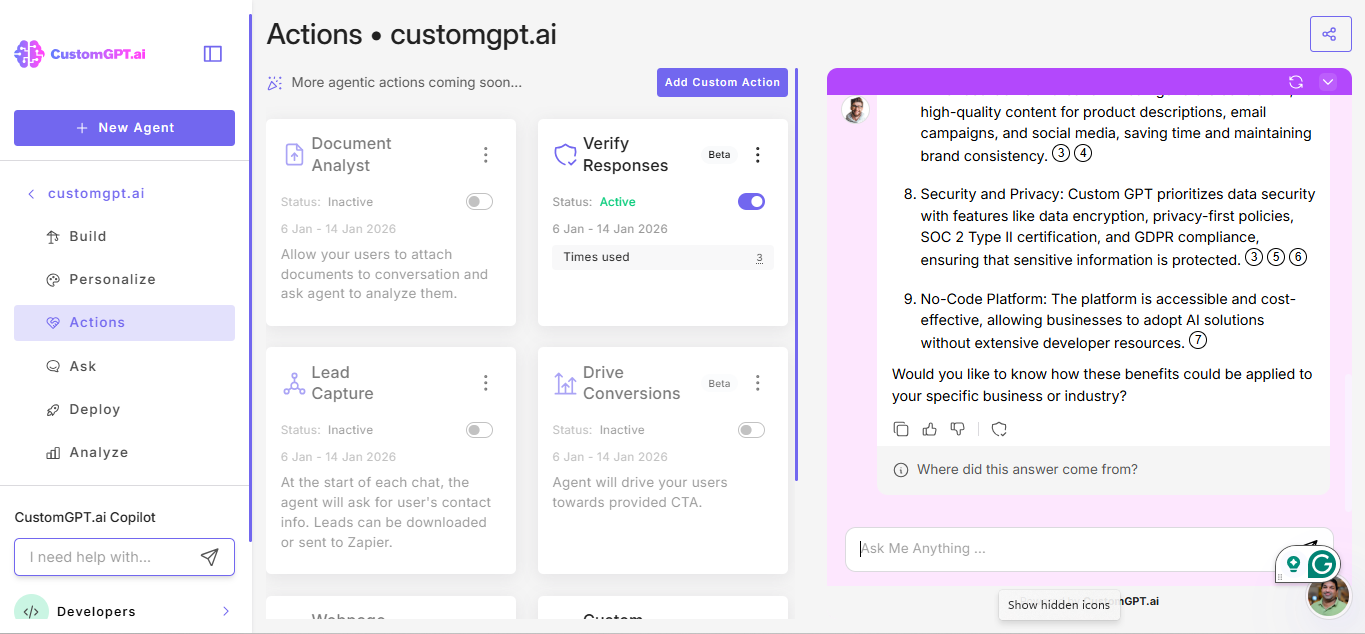Open the Deploy menu item

coord(124,409)
